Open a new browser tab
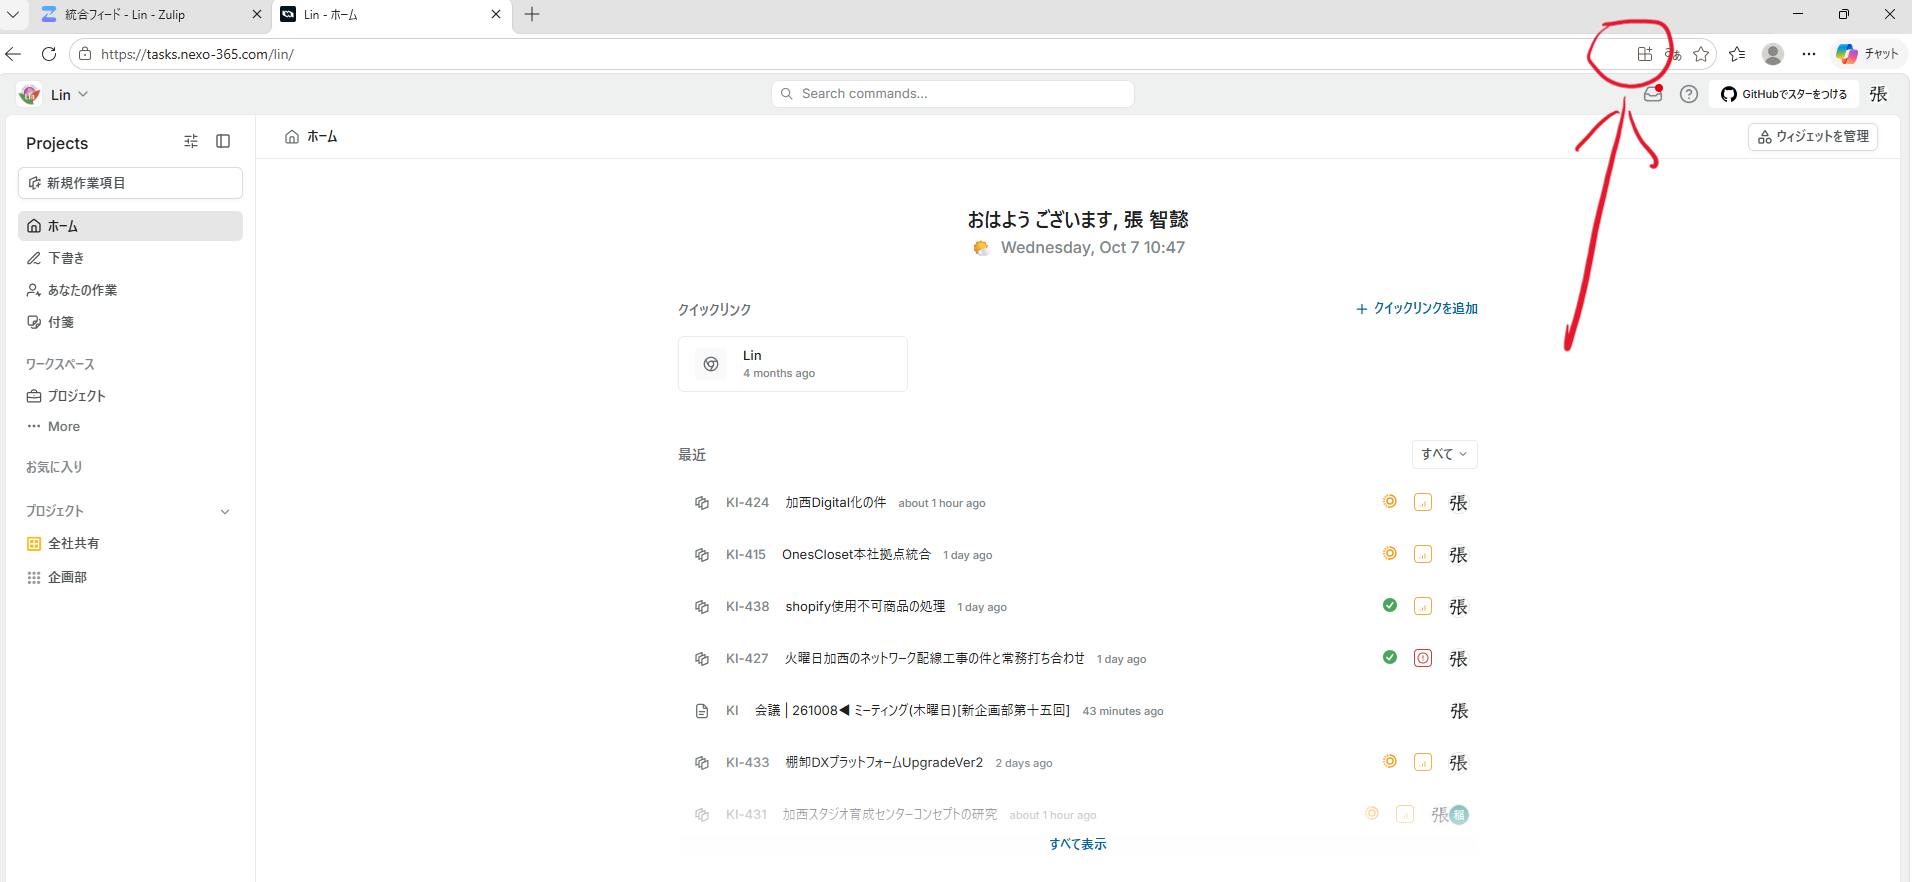 (x=532, y=14)
